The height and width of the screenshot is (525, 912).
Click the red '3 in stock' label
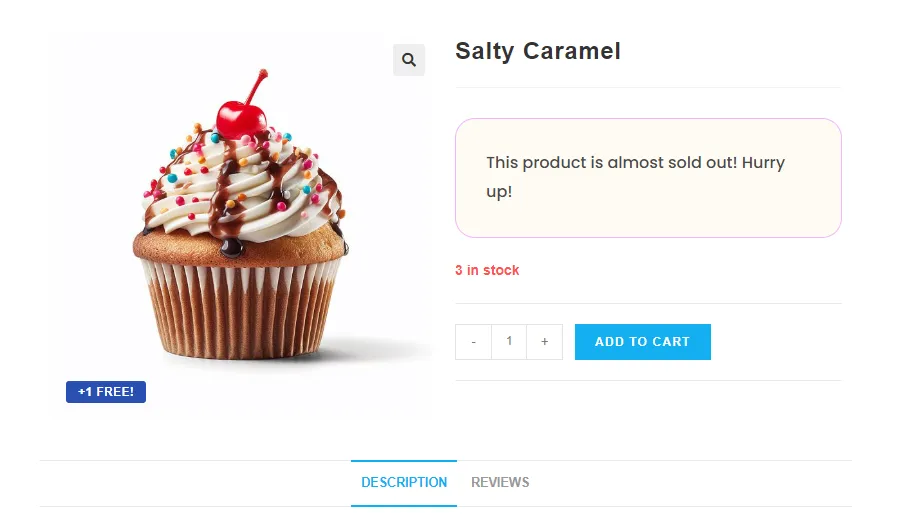tap(487, 270)
